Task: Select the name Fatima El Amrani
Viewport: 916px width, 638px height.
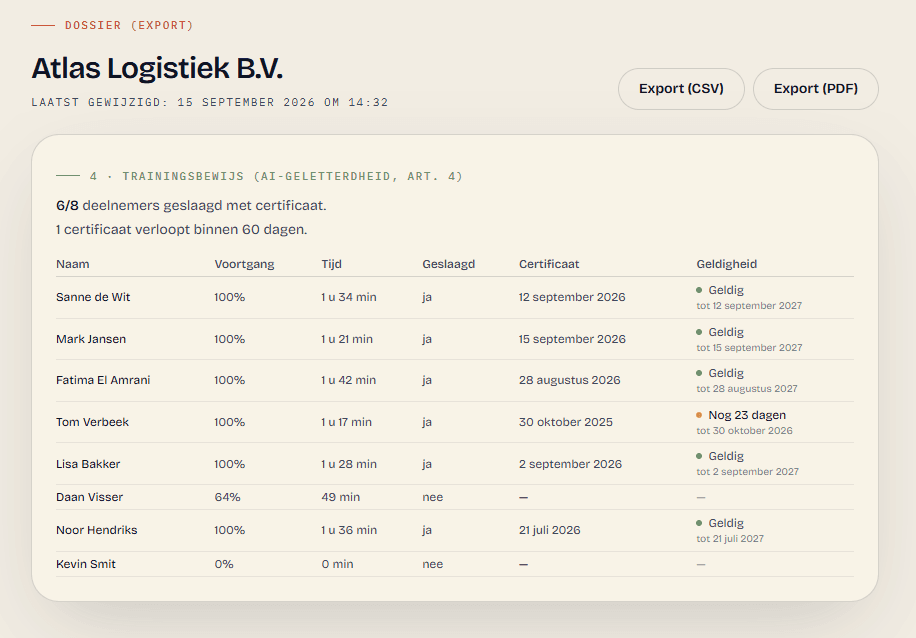Action: [x=103, y=380]
